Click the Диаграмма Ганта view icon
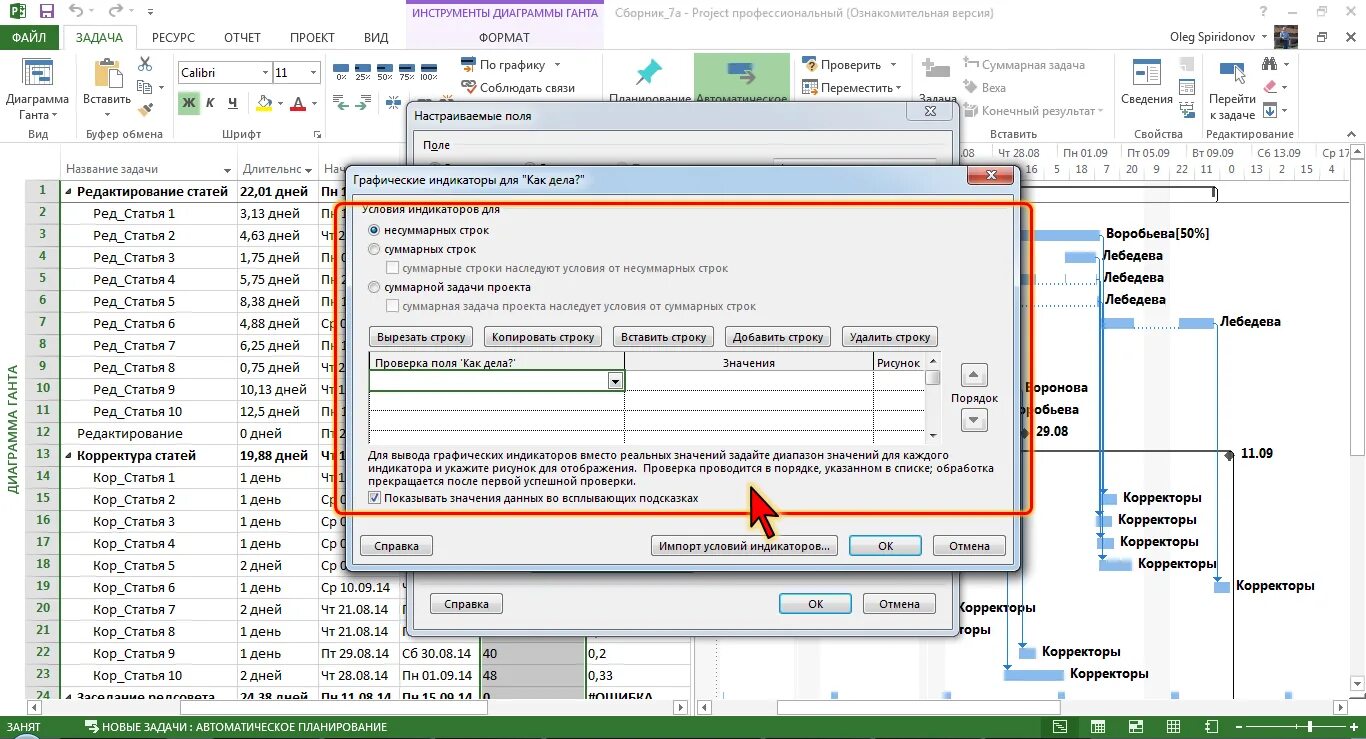This screenshot has width=1366, height=739. (x=37, y=73)
